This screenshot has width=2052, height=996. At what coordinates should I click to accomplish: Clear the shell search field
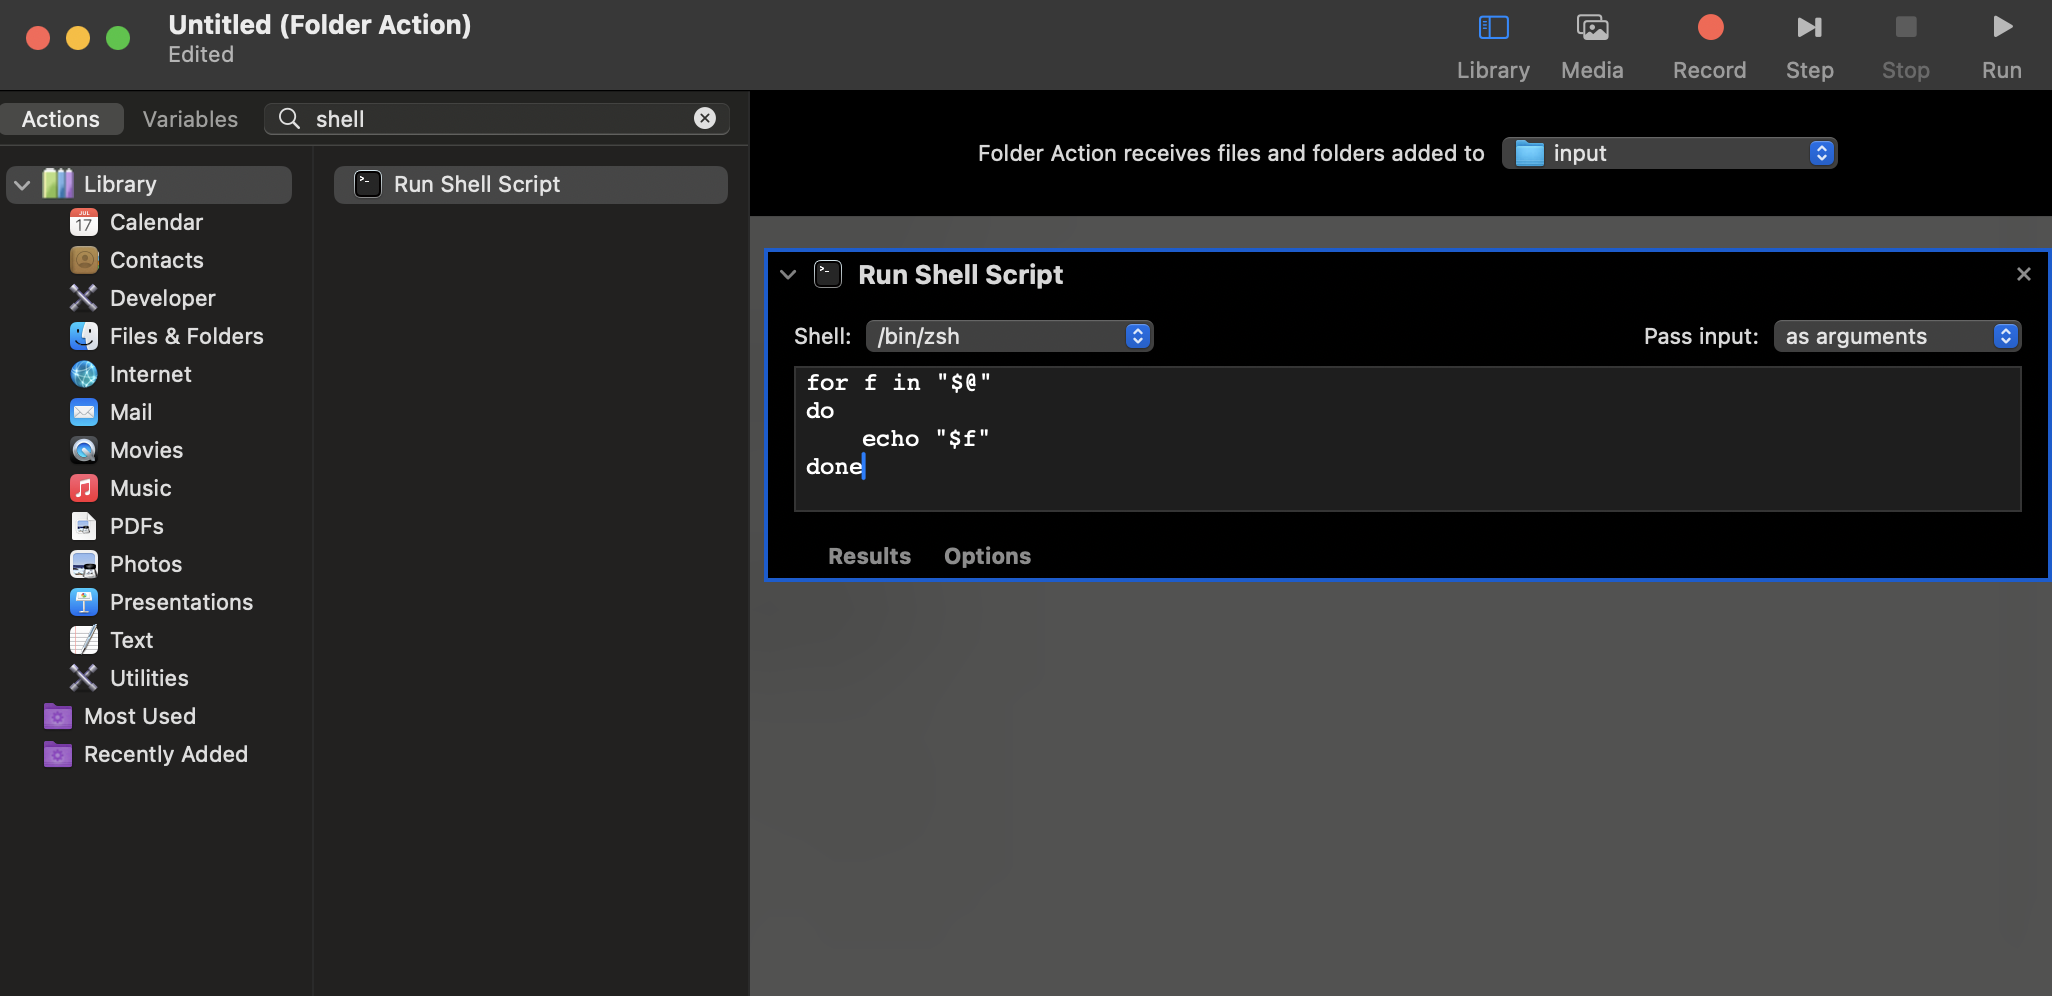click(705, 118)
